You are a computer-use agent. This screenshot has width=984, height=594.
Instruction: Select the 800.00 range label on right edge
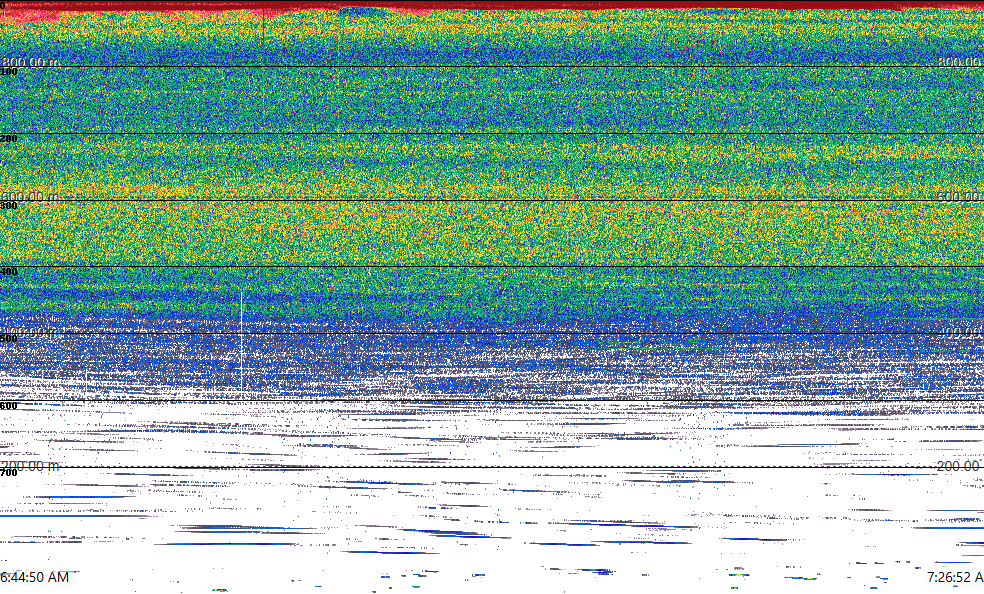(x=960, y=61)
